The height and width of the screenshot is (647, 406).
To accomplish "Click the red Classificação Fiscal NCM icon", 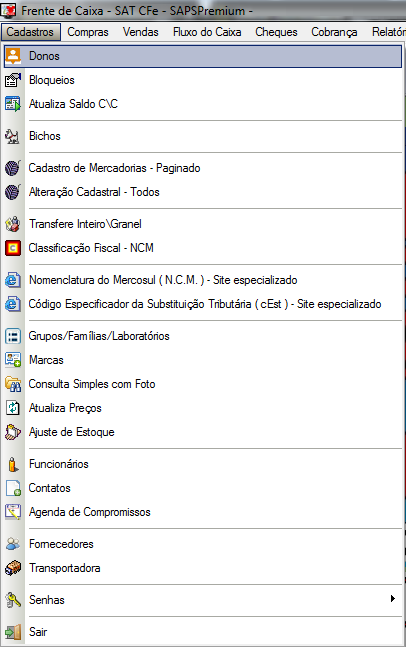I will pos(13,248).
